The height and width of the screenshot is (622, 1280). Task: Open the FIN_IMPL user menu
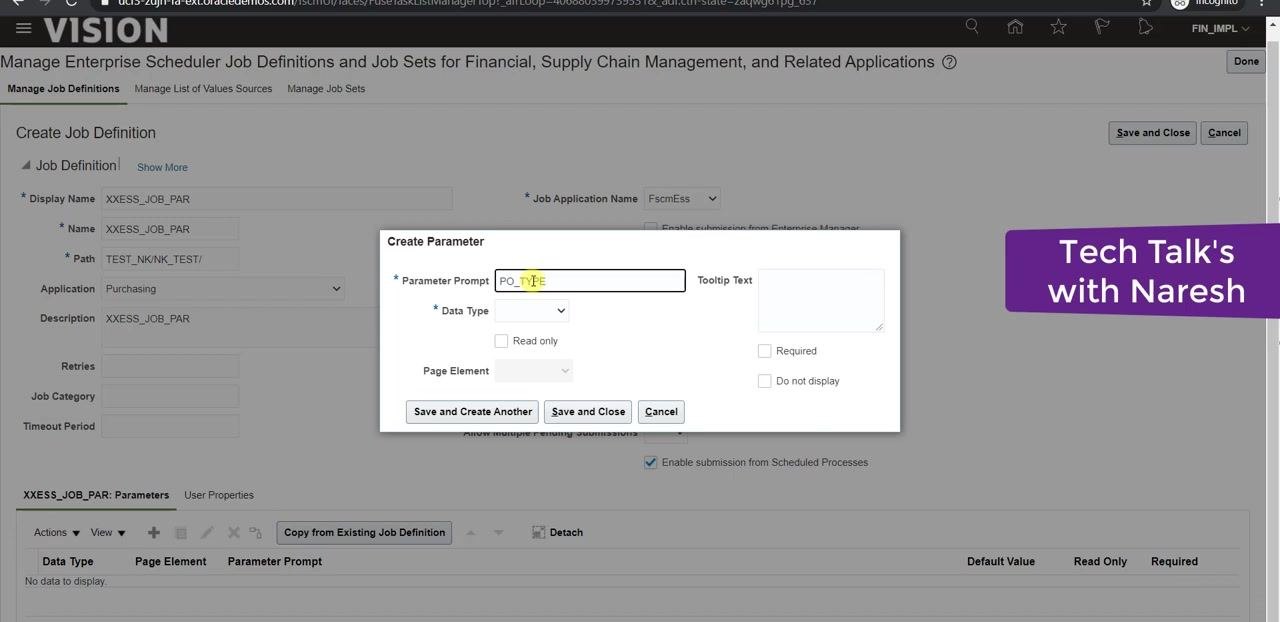point(1220,28)
